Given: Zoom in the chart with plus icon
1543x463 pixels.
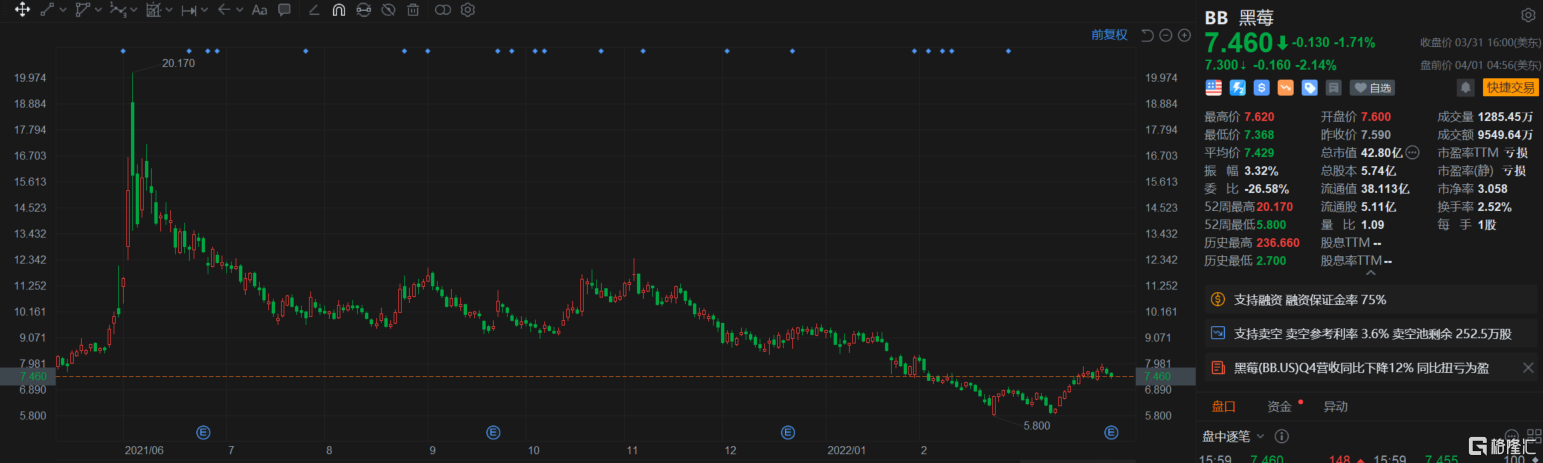Looking at the screenshot, I should click(x=1184, y=35).
